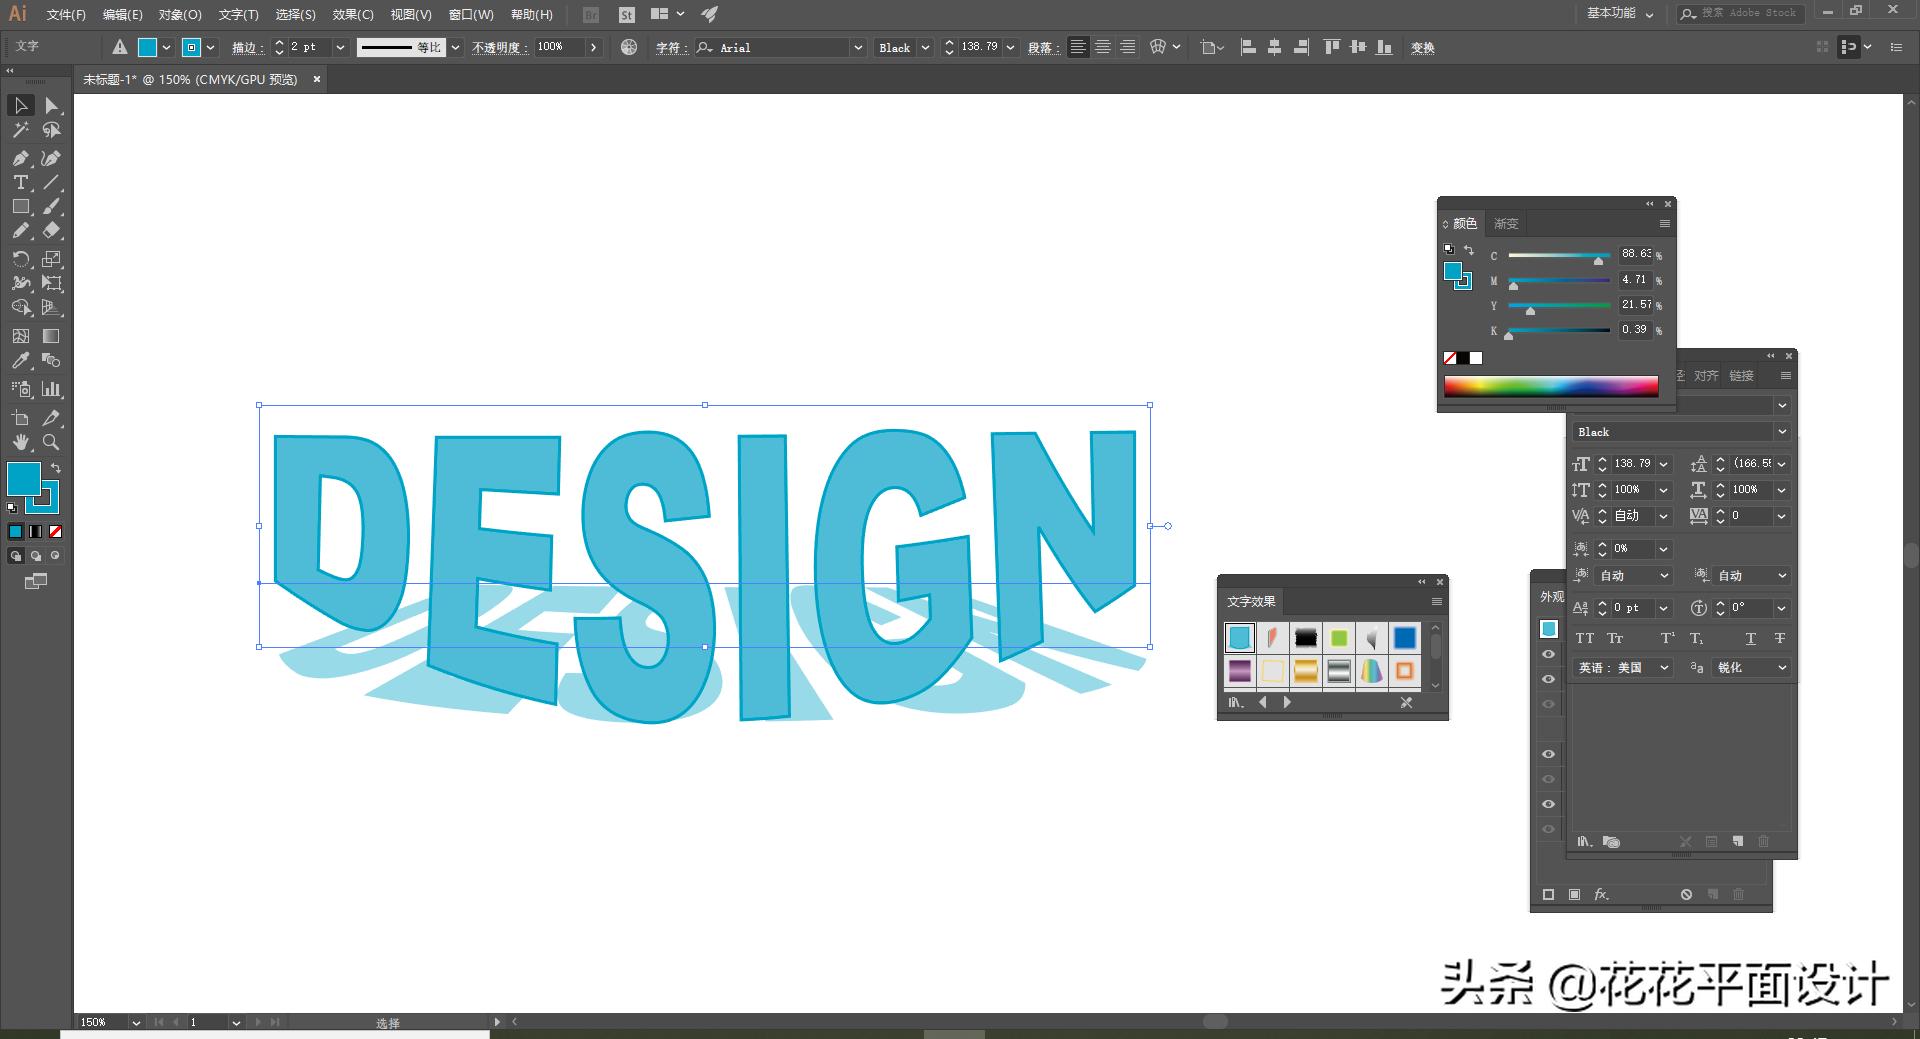Open the 效果(C) menu
1920x1039 pixels.
point(352,14)
